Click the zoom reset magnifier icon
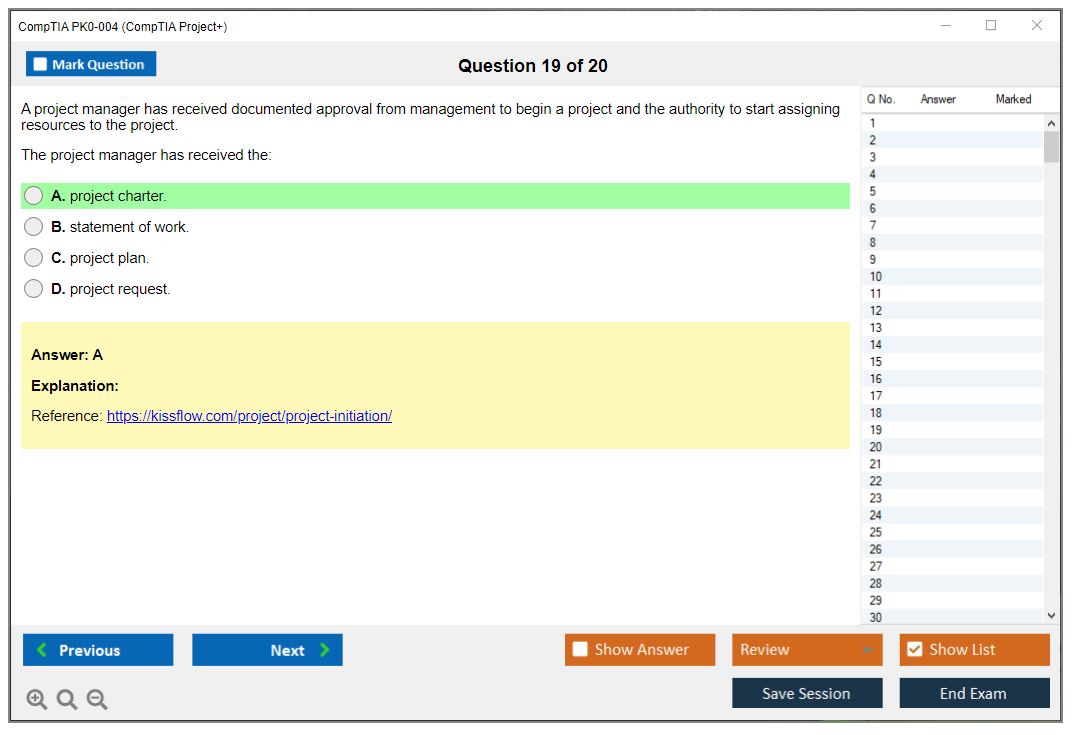 pyautogui.click(x=67, y=700)
